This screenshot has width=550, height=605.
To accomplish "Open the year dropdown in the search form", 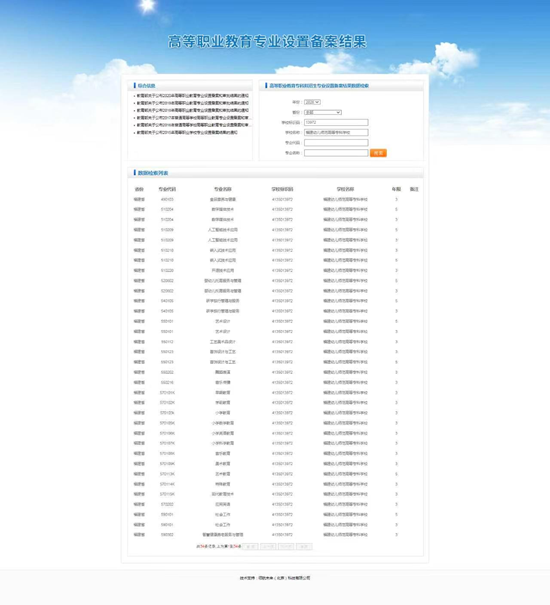I will [x=312, y=102].
